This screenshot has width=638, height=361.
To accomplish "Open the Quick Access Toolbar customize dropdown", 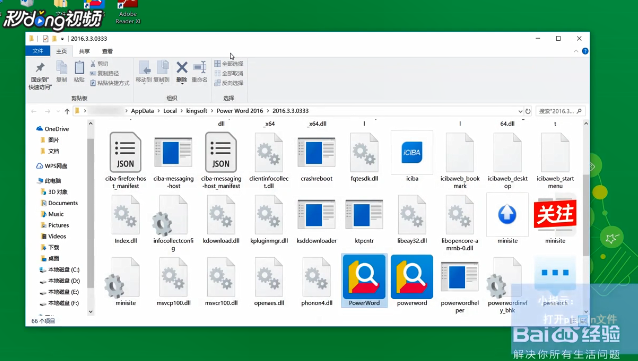I will [62, 39].
